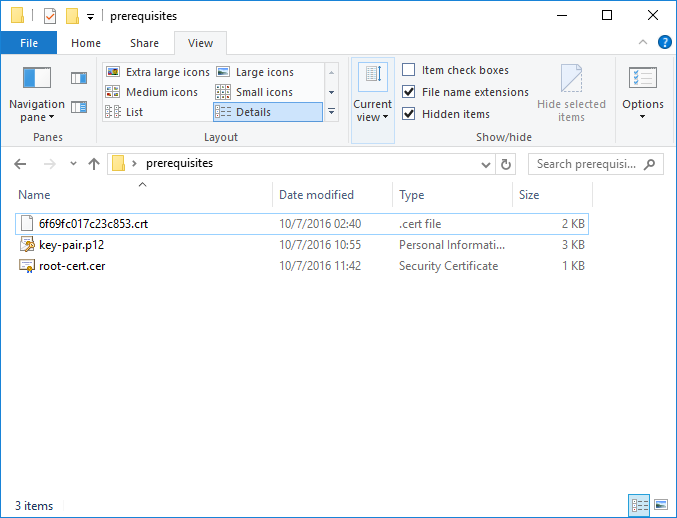Click the Navigation pane icon
The height and width of the screenshot is (518, 677).
coord(37,78)
